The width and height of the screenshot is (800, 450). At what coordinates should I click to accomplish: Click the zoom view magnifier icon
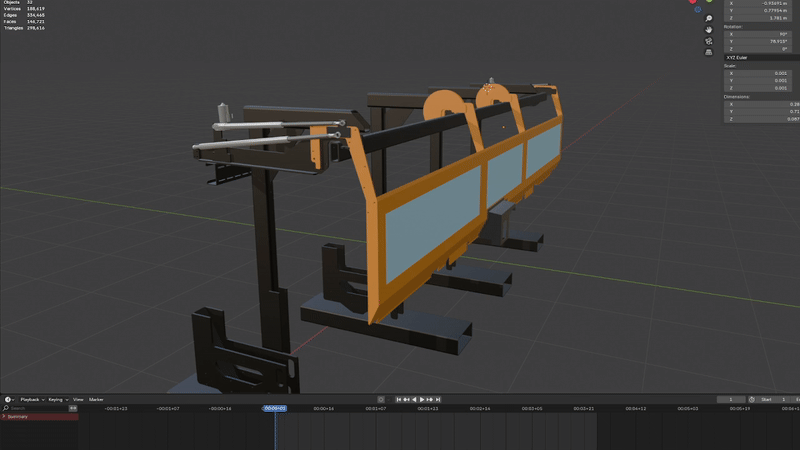[709, 18]
